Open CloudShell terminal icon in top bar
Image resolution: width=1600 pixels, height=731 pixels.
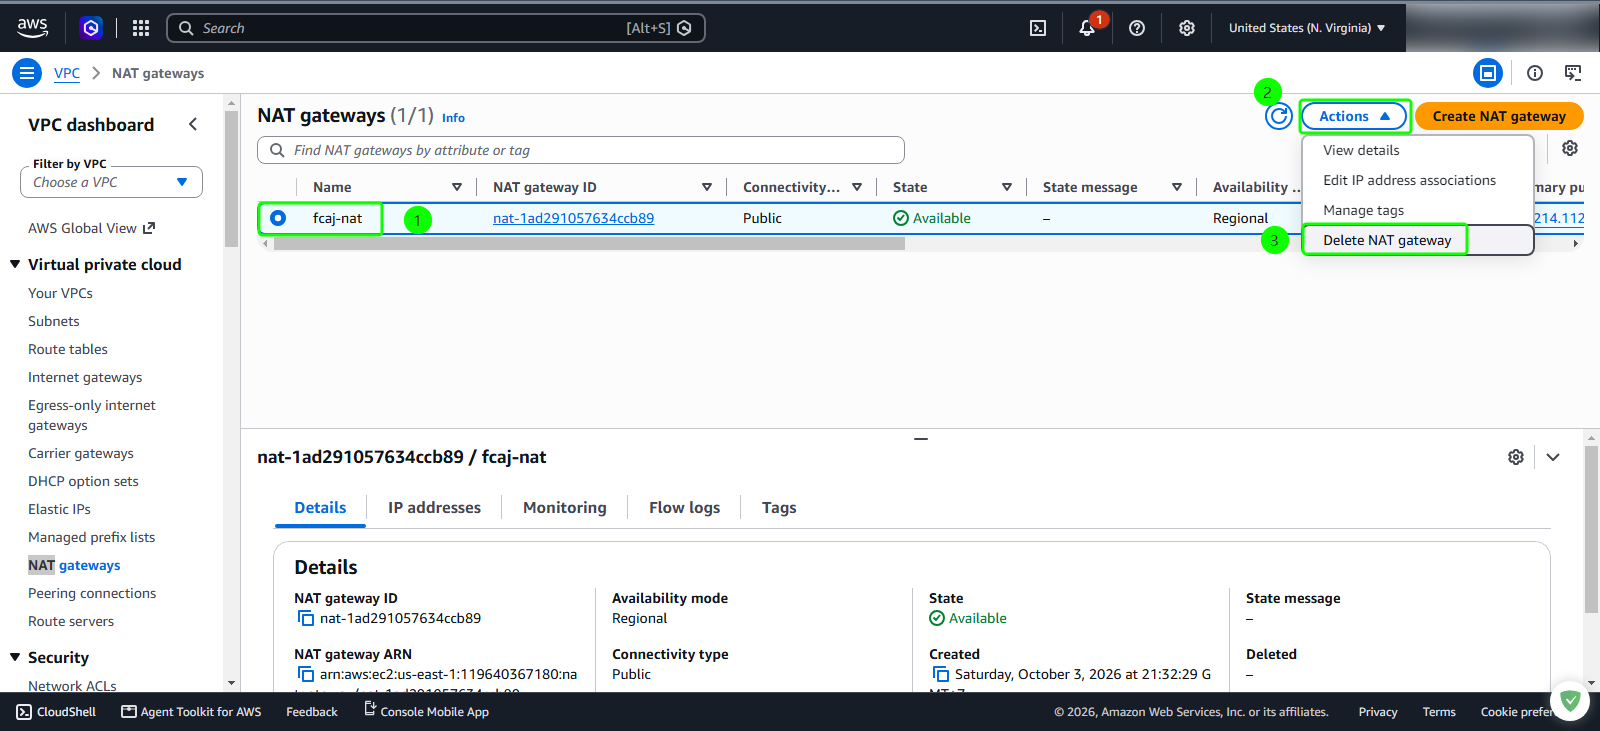click(x=1038, y=28)
